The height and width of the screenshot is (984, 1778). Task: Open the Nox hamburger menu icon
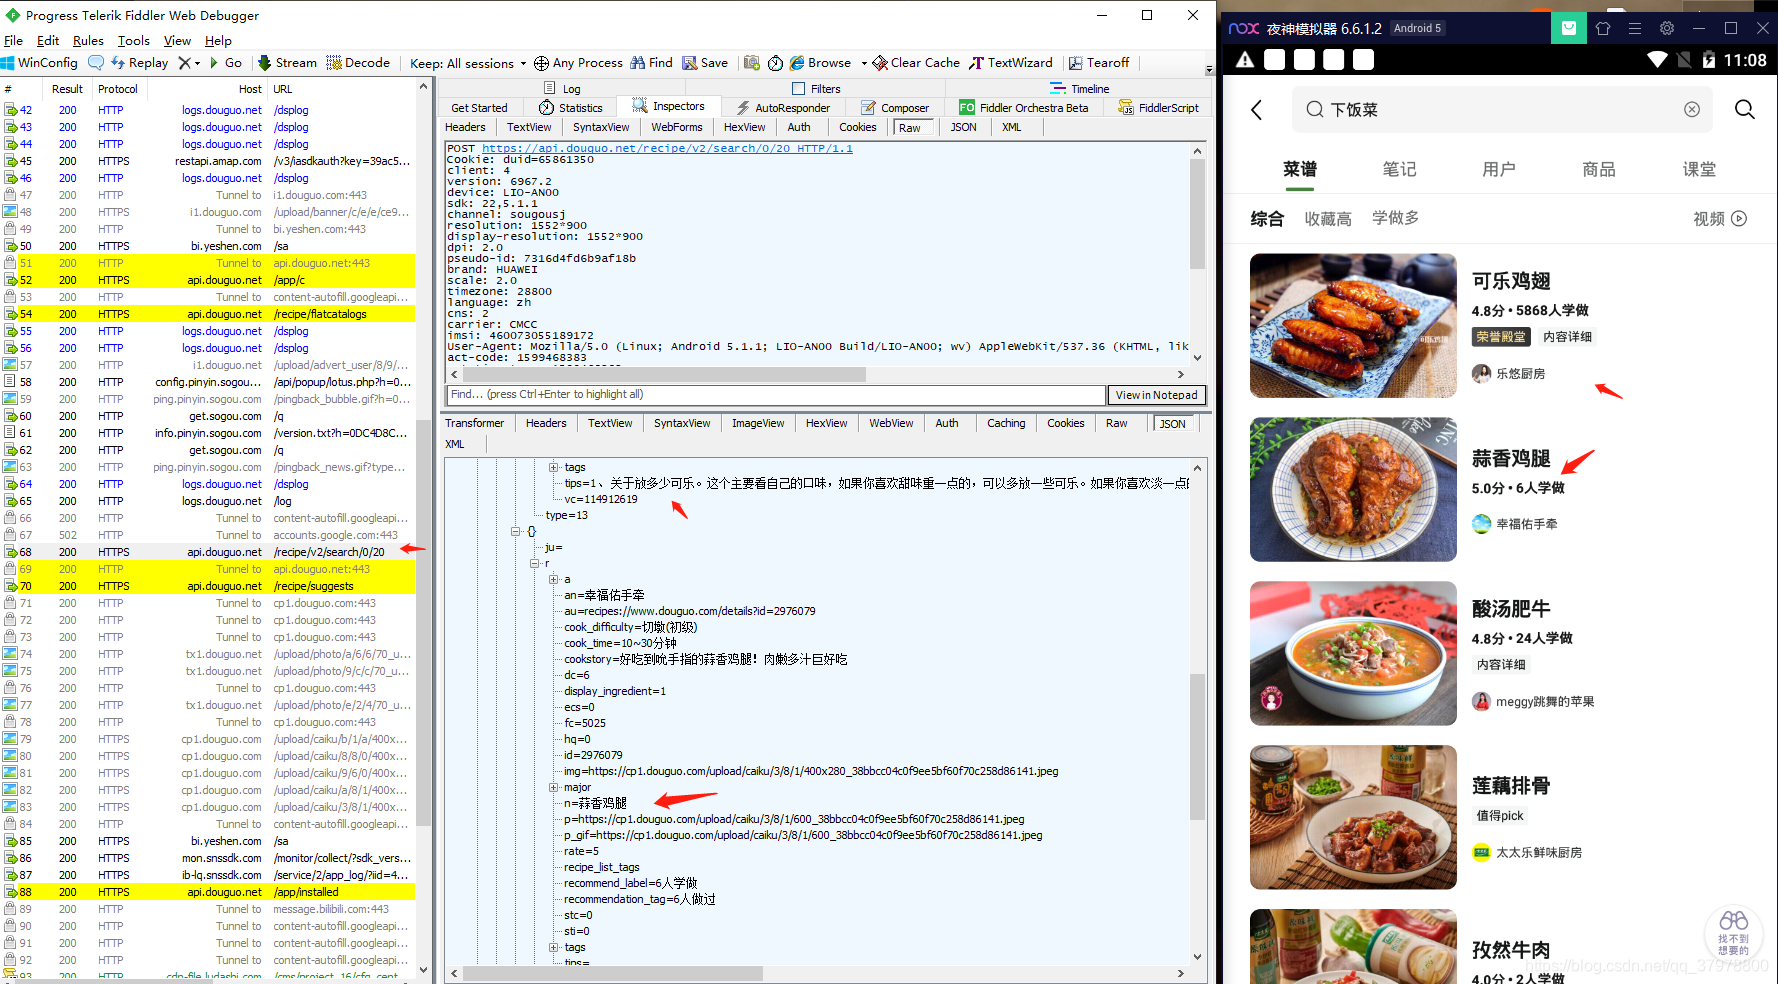[1635, 28]
